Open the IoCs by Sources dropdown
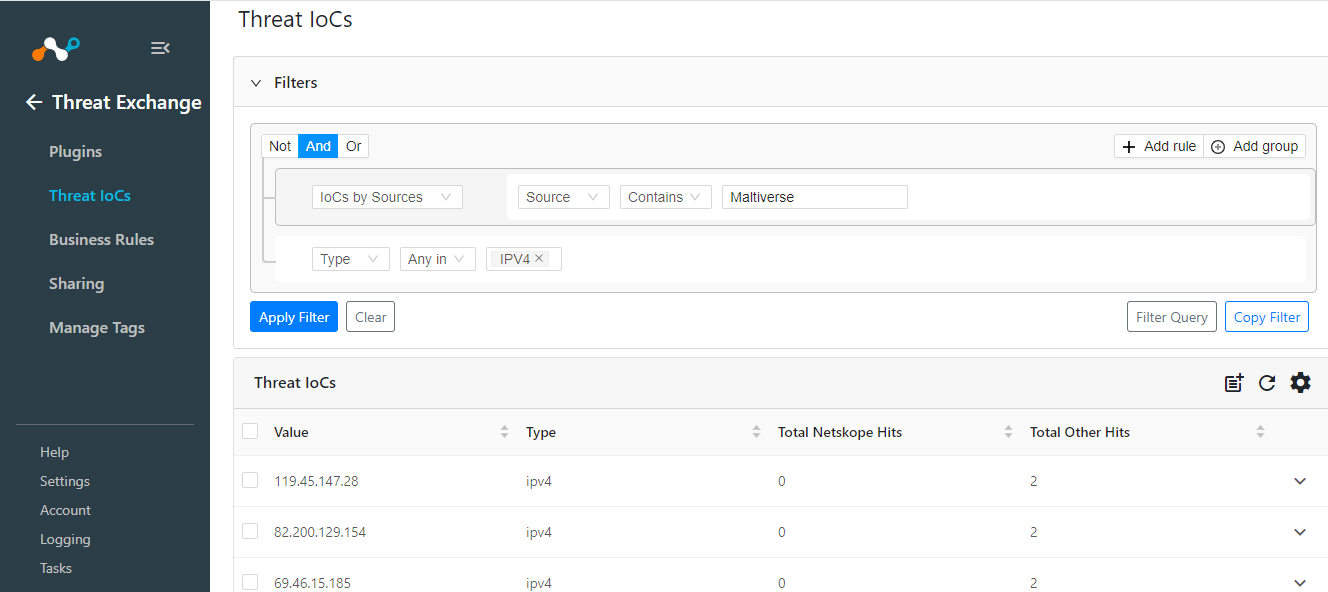 pos(387,197)
